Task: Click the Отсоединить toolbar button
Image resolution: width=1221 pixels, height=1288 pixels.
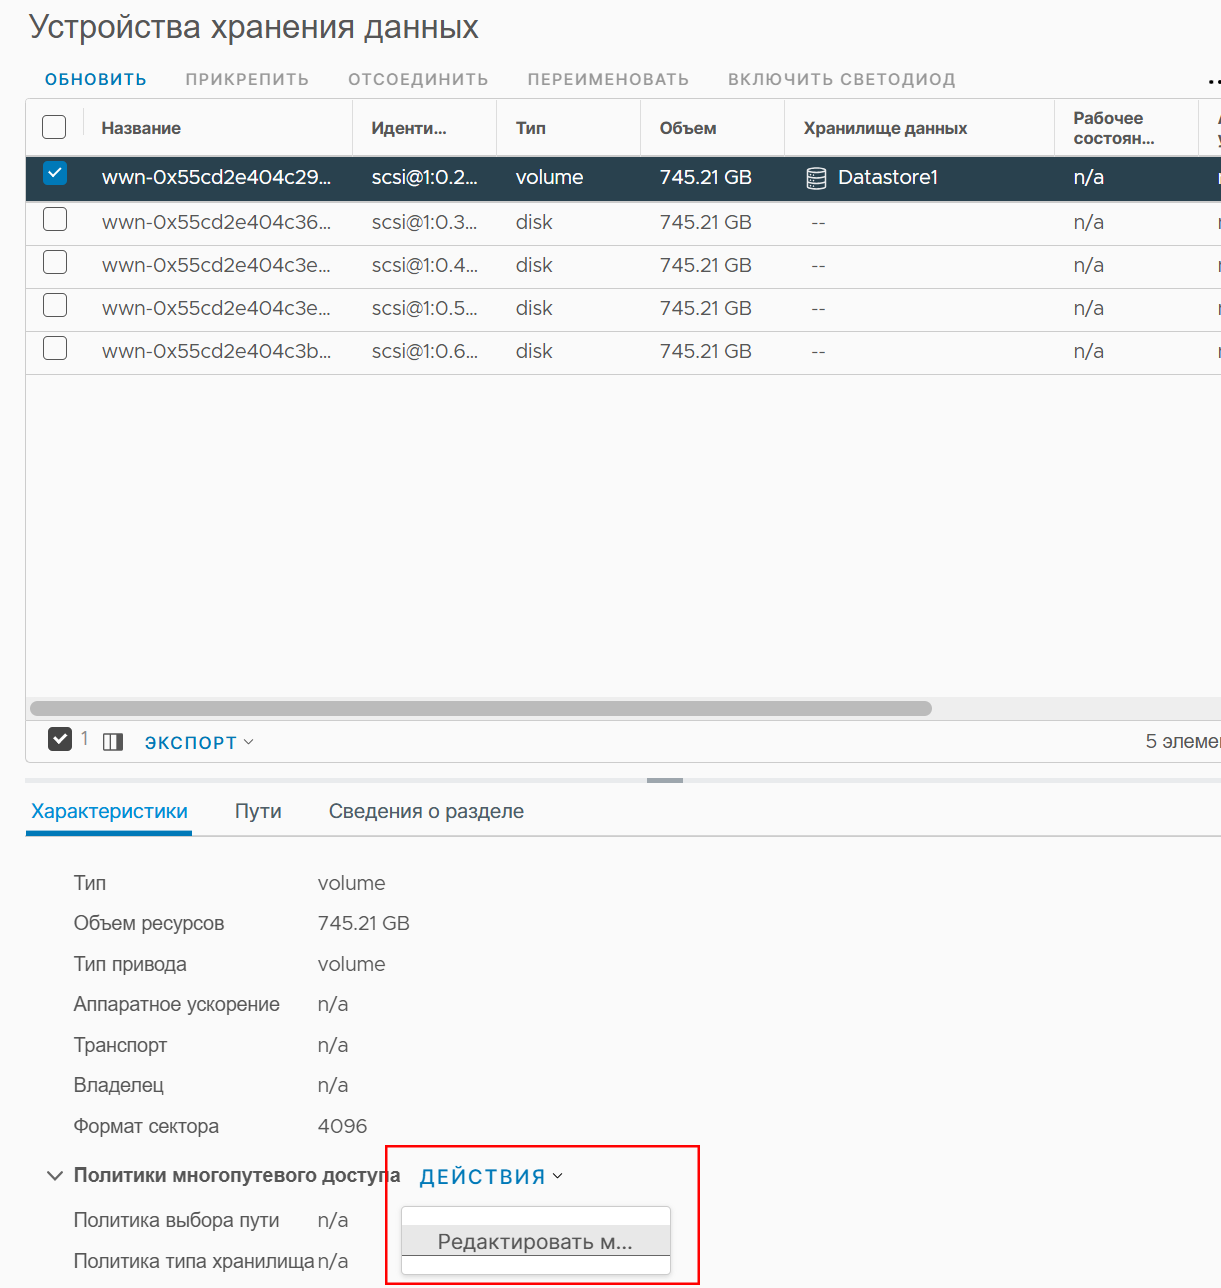Action: point(418,79)
